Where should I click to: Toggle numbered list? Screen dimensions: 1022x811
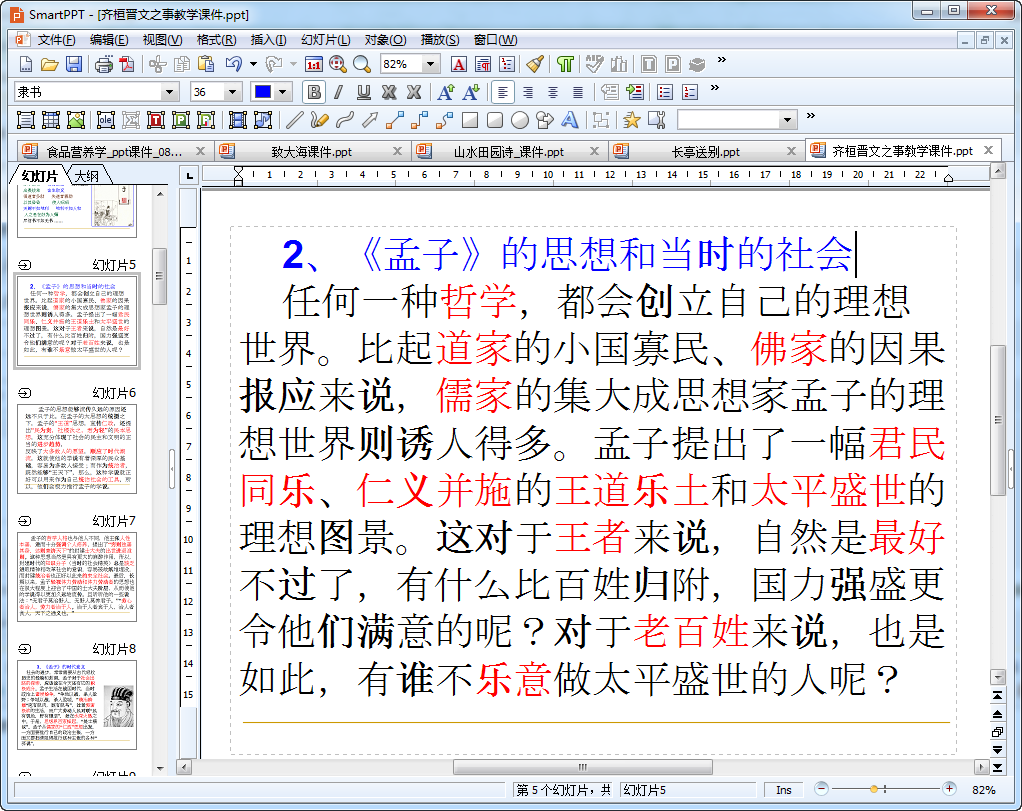click(690, 92)
